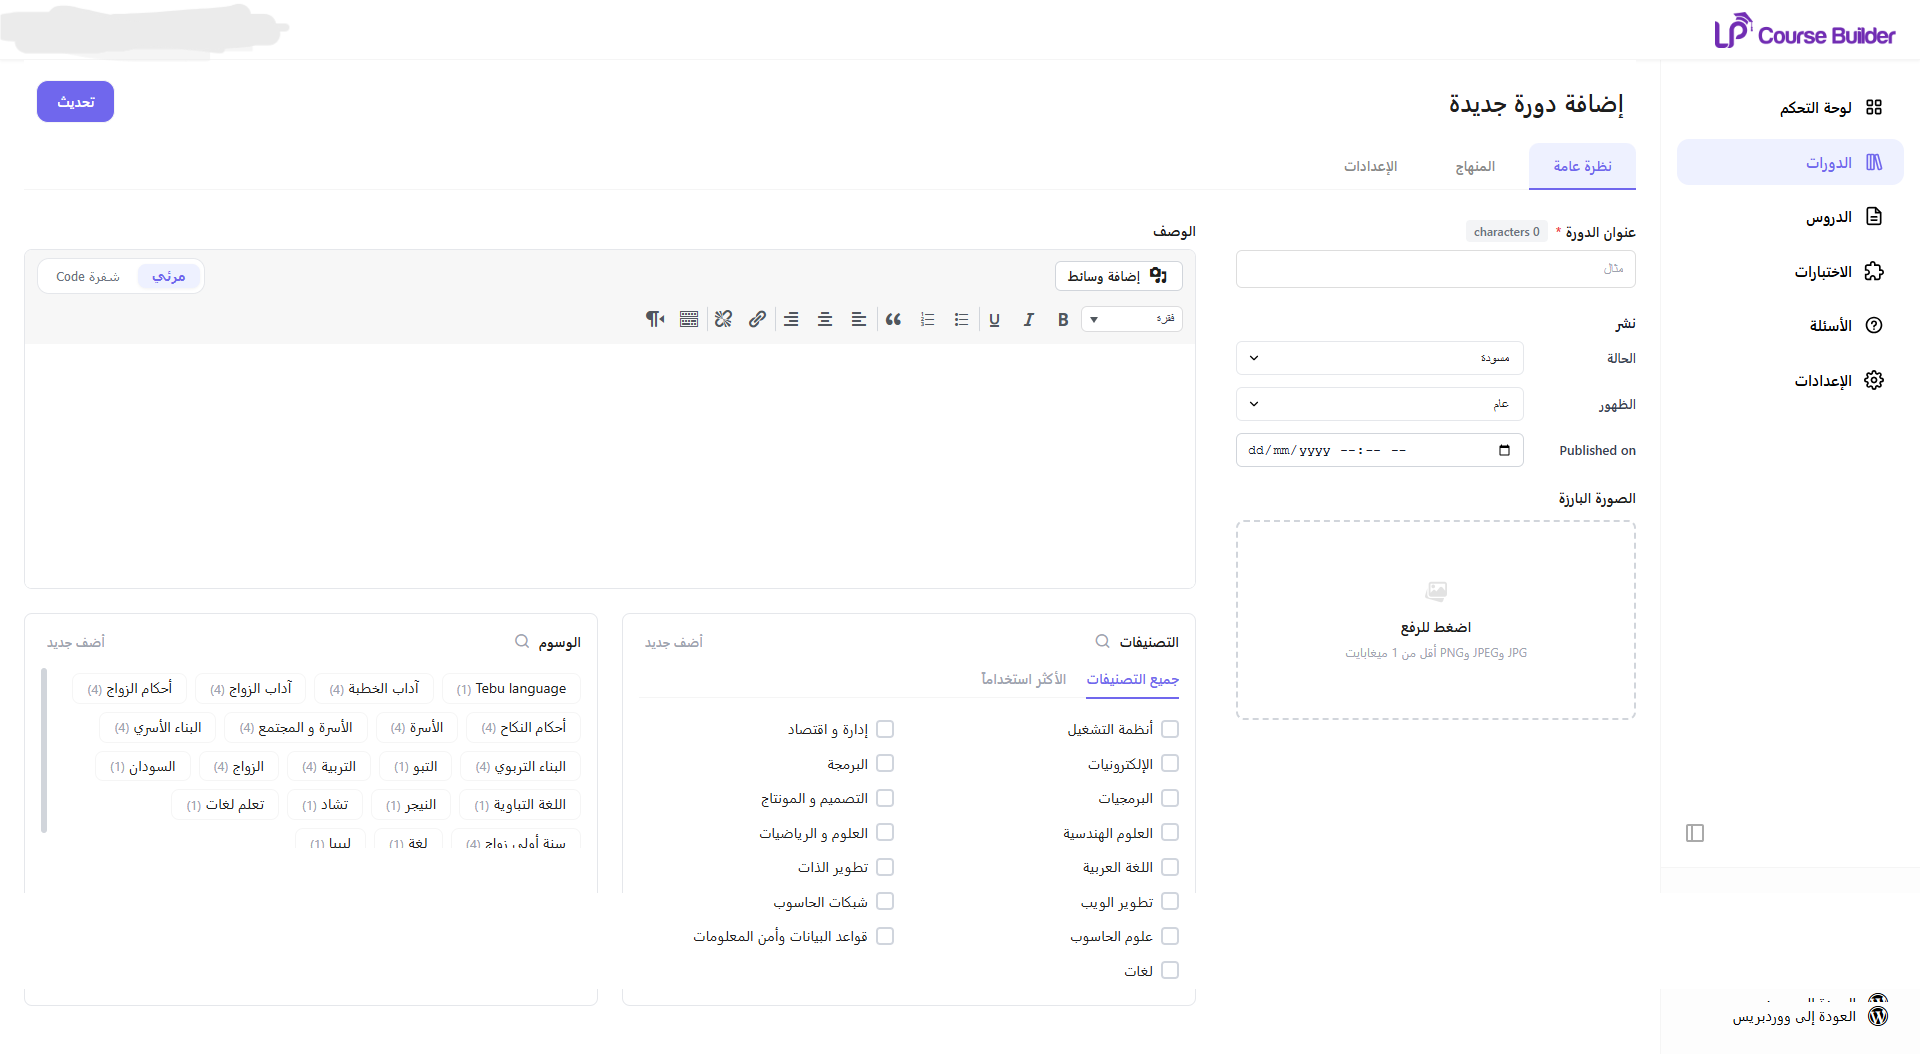Screen dimensions: 1920x1054
Task: Click the featured image upload area
Action: [x=1435, y=620]
